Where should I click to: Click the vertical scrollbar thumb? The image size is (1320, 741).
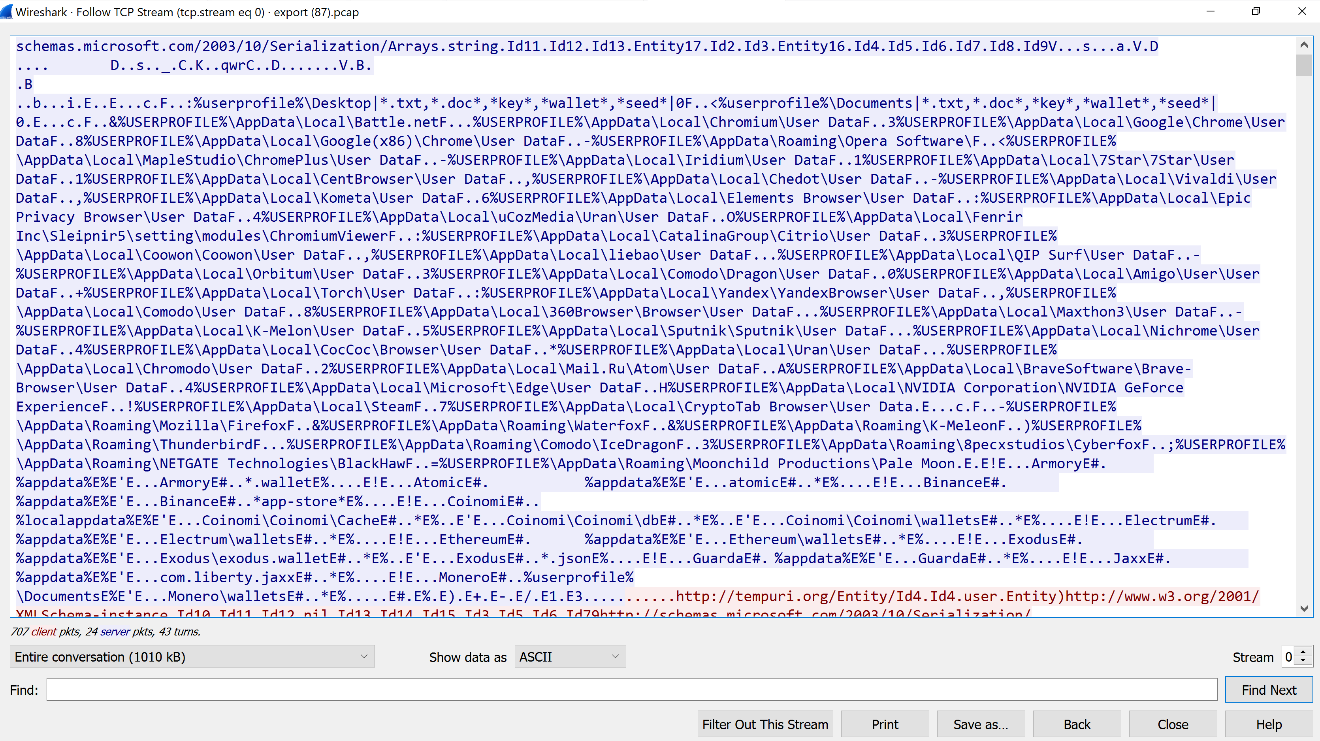(1304, 66)
